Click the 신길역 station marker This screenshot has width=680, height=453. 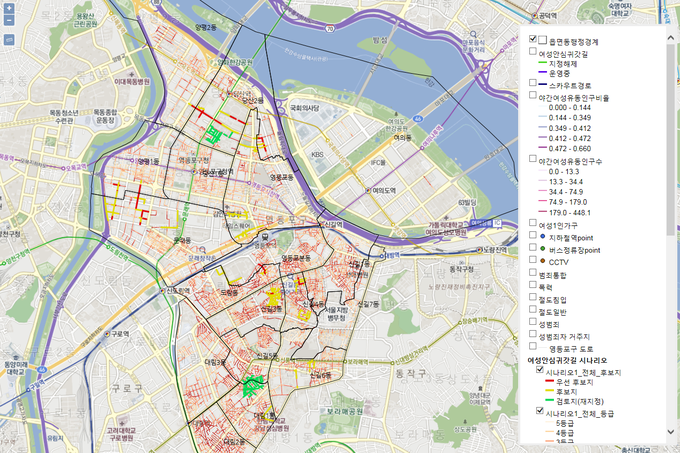tap(322, 225)
